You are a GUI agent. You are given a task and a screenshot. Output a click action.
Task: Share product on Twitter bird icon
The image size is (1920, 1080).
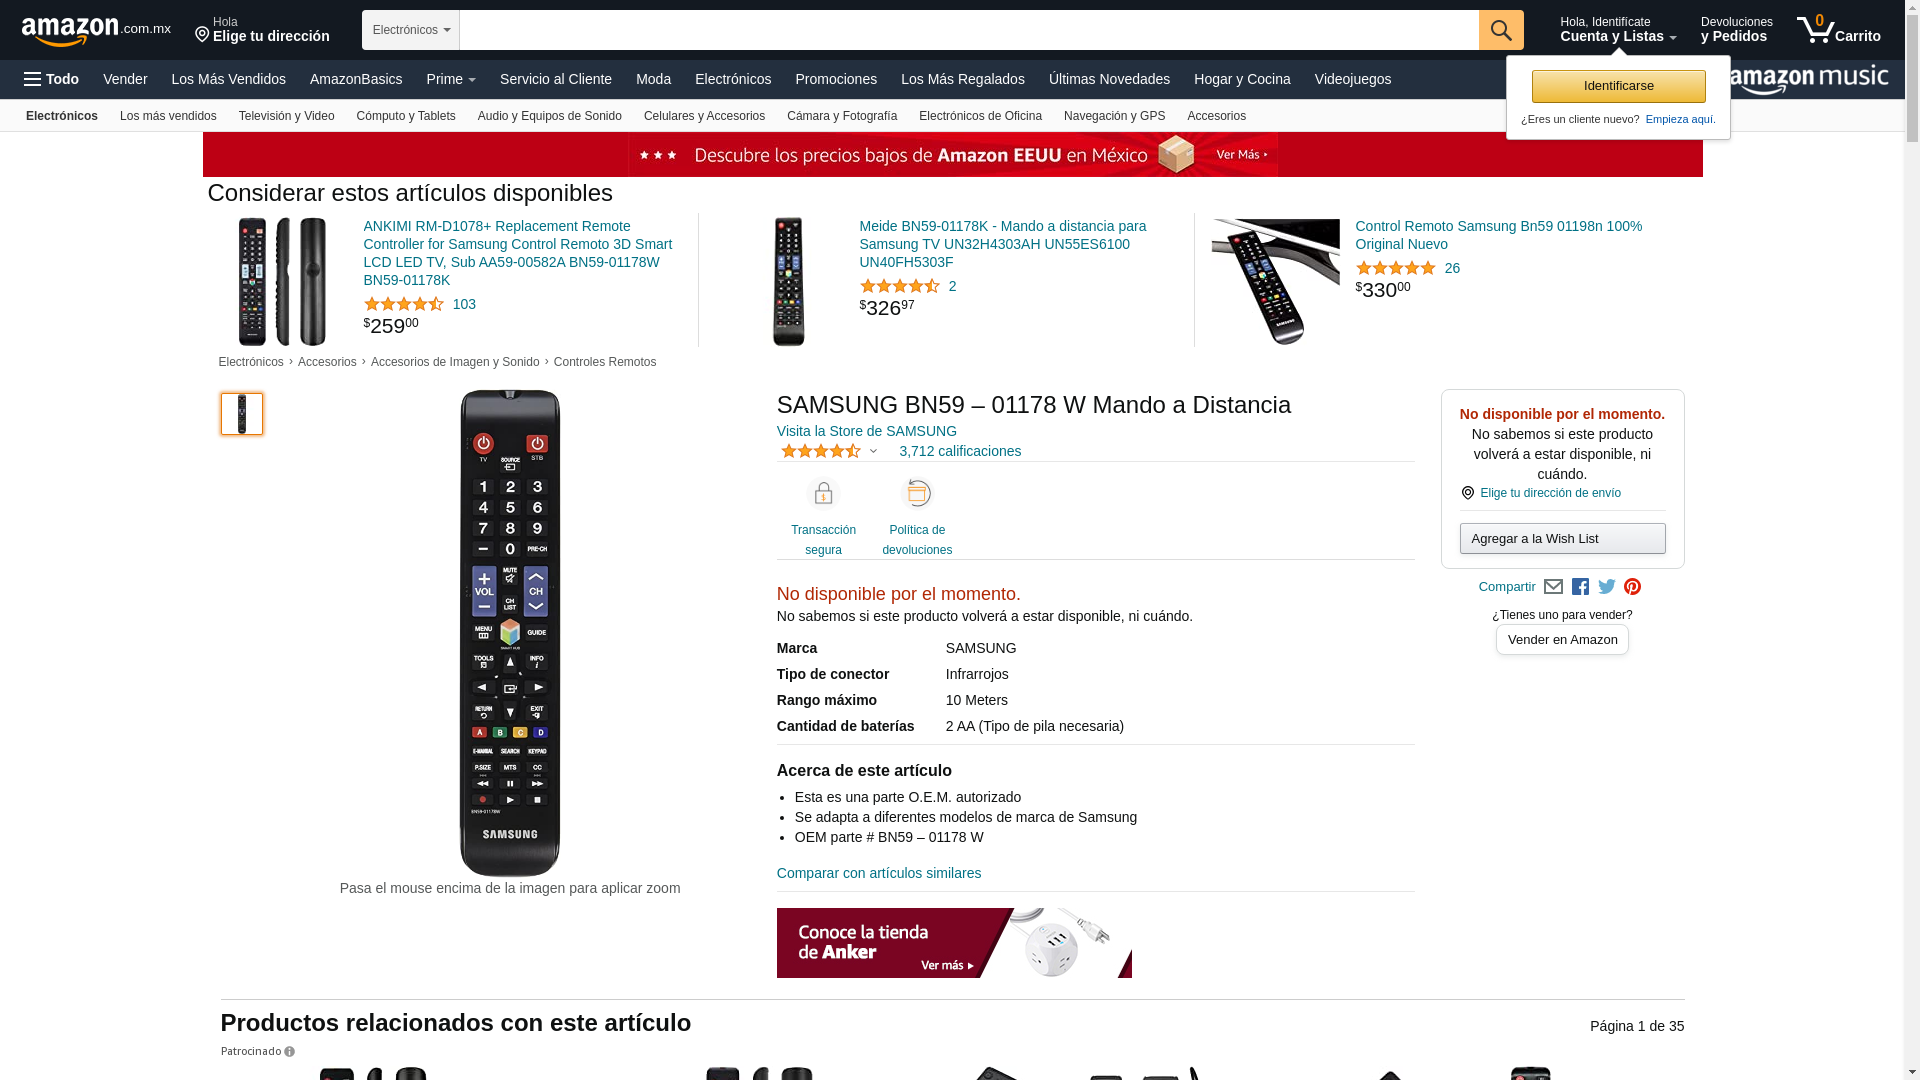click(x=1607, y=587)
